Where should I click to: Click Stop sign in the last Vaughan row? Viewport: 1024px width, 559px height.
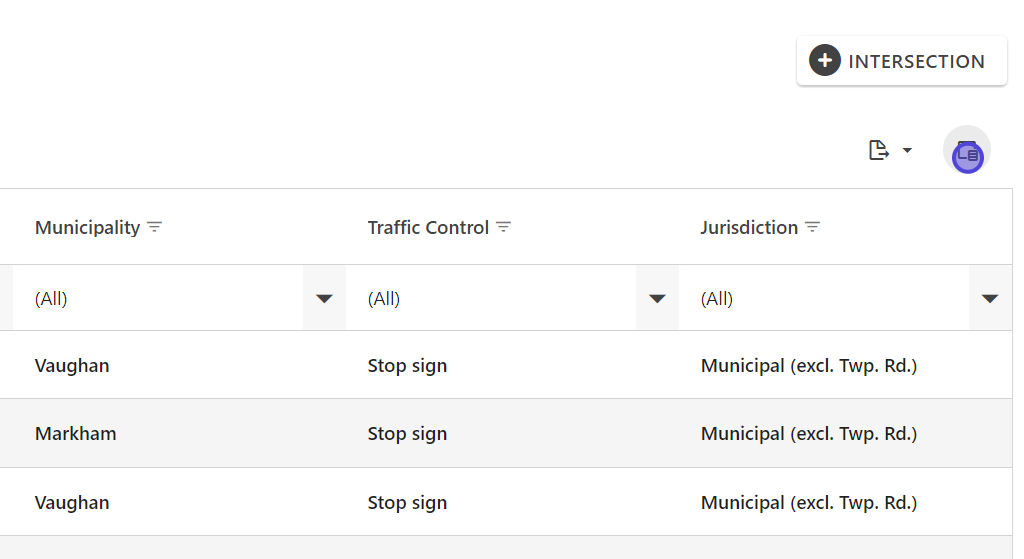pyautogui.click(x=407, y=503)
